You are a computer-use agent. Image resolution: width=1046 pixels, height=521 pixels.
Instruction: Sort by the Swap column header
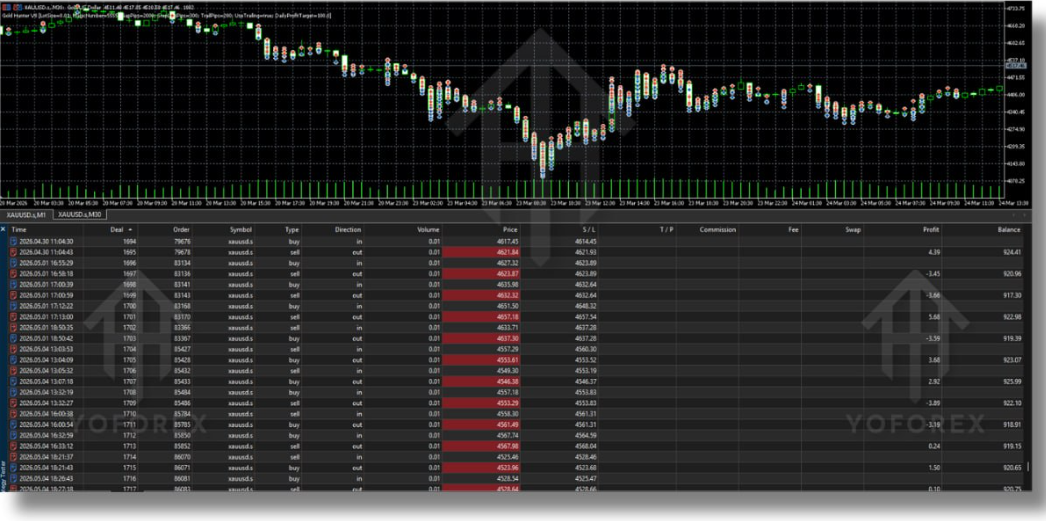click(854, 229)
